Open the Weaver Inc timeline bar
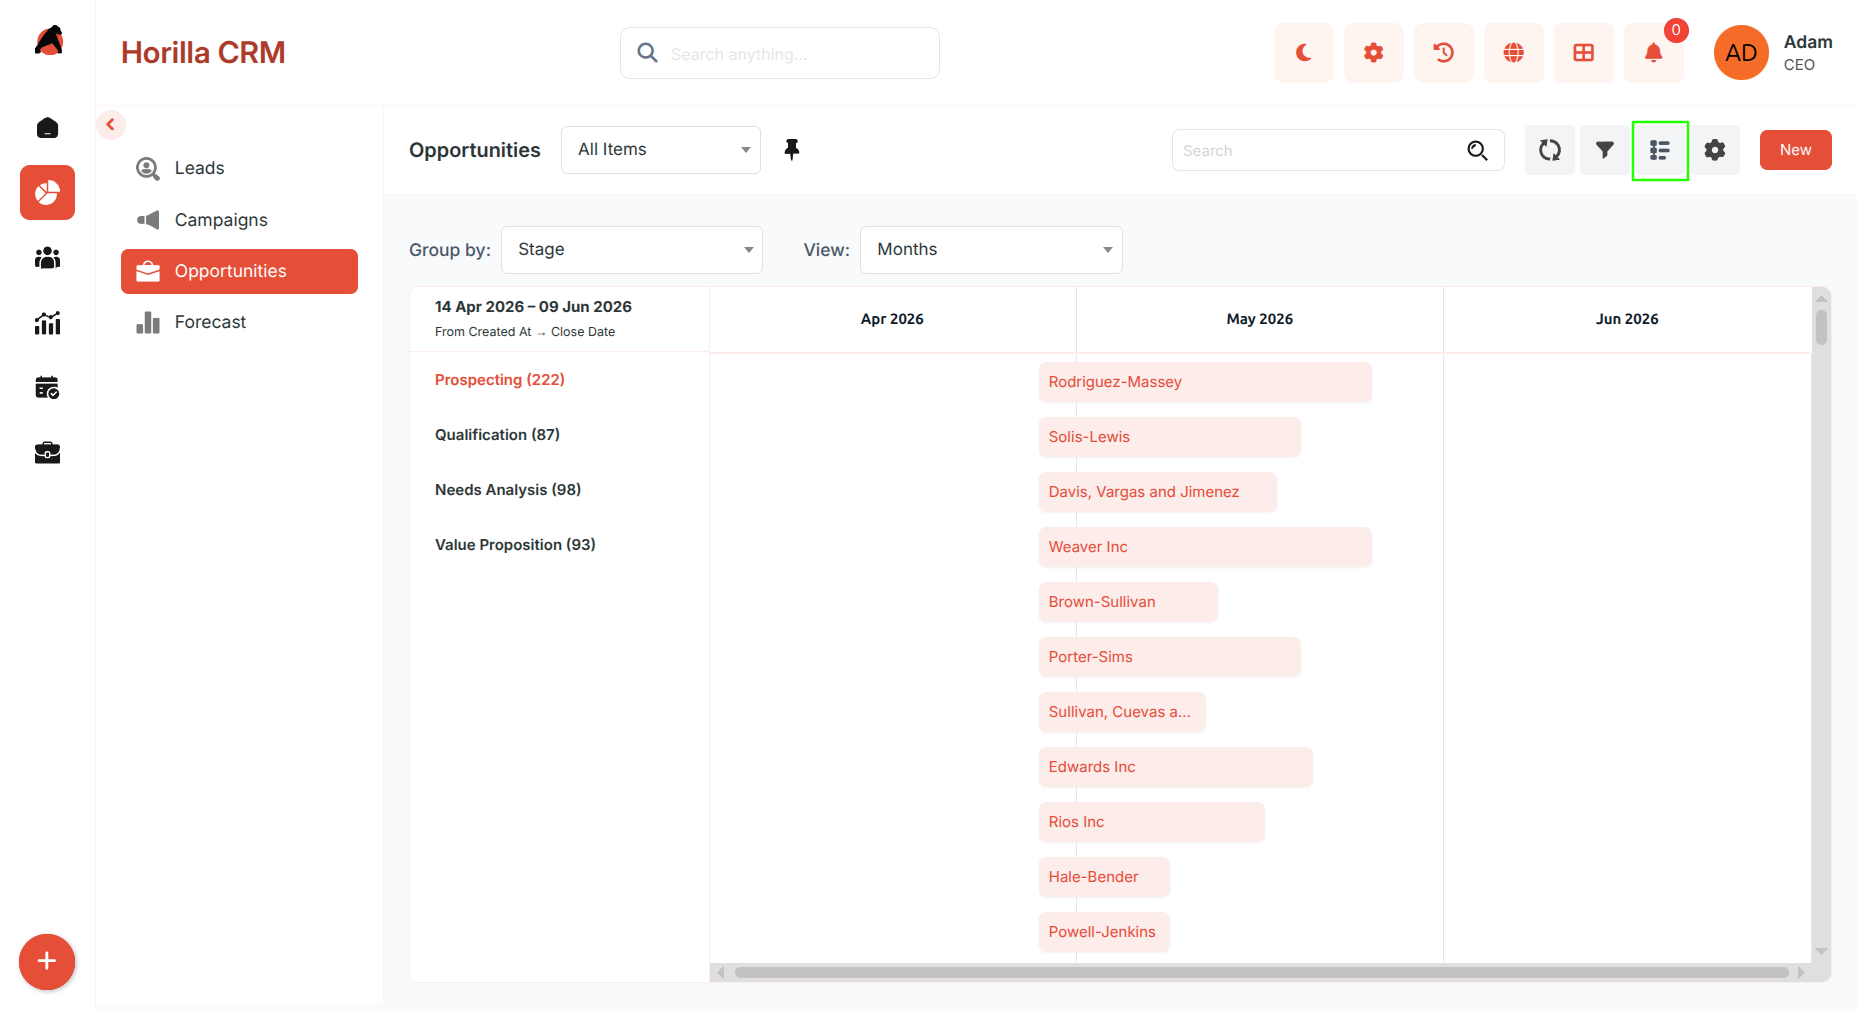Screen dimensions: 1857x1009 (1205, 547)
